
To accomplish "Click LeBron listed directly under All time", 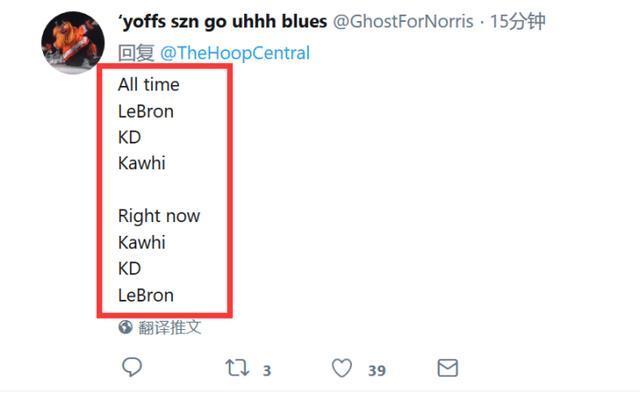I will pyautogui.click(x=146, y=111).
